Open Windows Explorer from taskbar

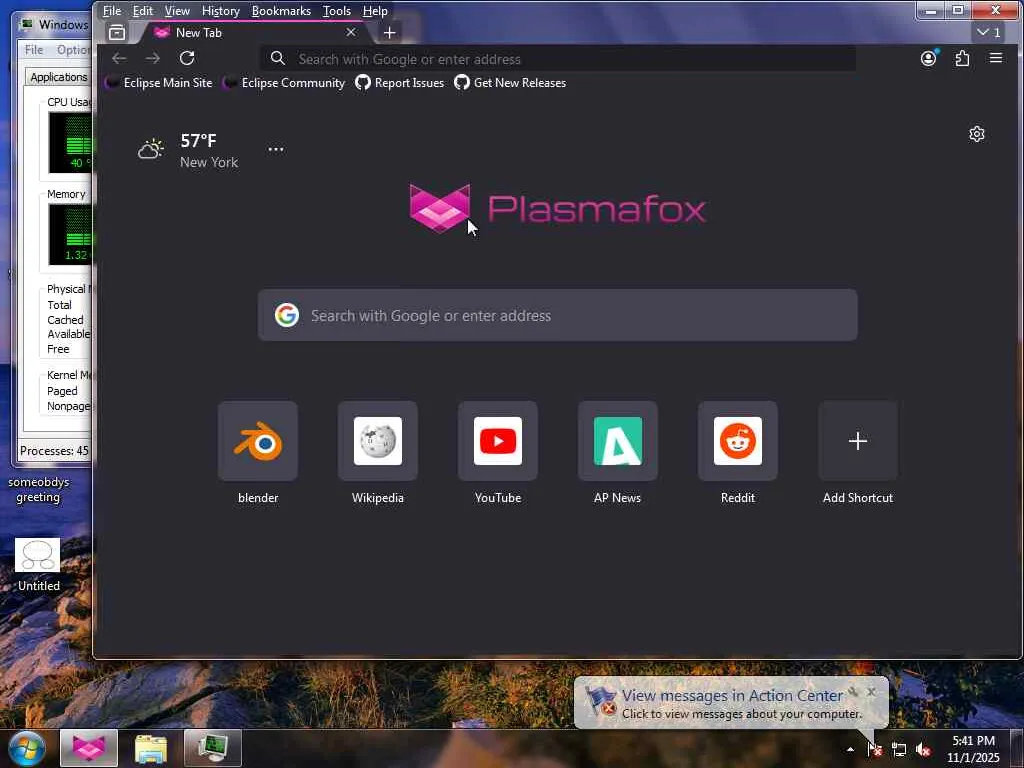[x=151, y=748]
